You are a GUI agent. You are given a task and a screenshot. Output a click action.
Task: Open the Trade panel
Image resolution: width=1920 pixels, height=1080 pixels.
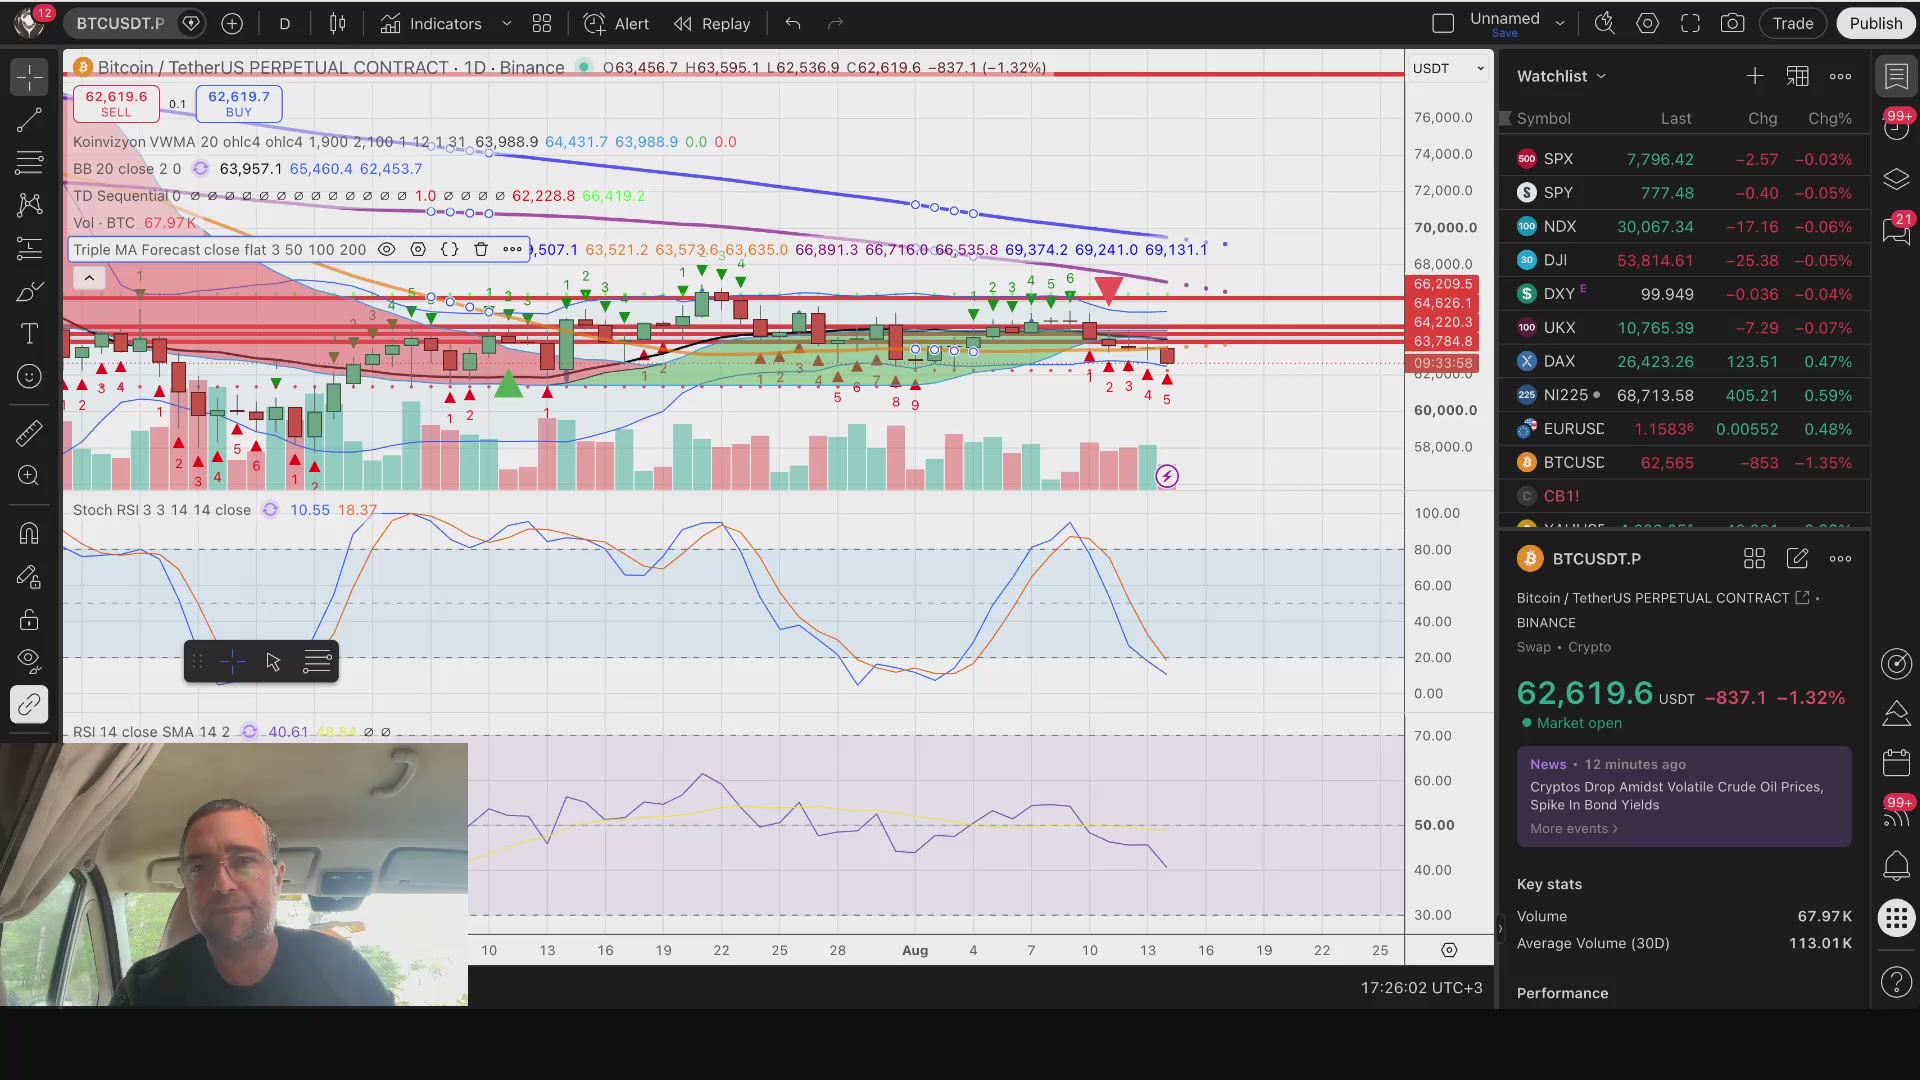point(1793,24)
